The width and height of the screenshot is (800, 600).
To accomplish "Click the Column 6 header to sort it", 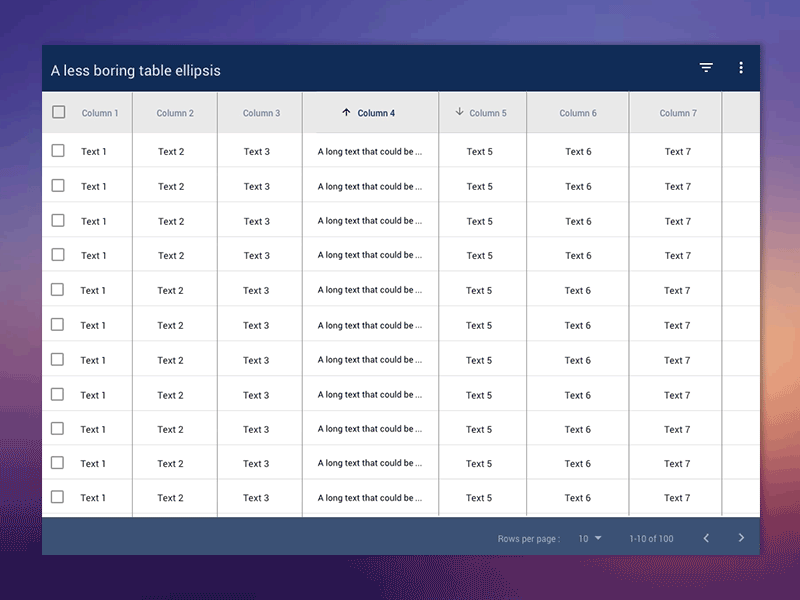I will pos(578,113).
